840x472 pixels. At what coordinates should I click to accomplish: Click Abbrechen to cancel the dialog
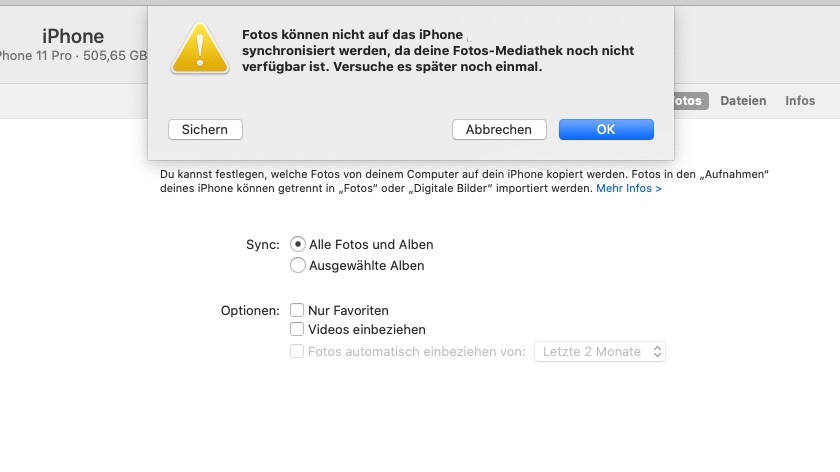click(x=499, y=130)
